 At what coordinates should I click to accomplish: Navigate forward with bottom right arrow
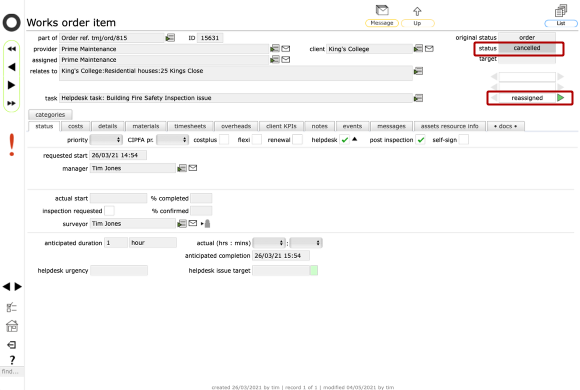pos(18,286)
